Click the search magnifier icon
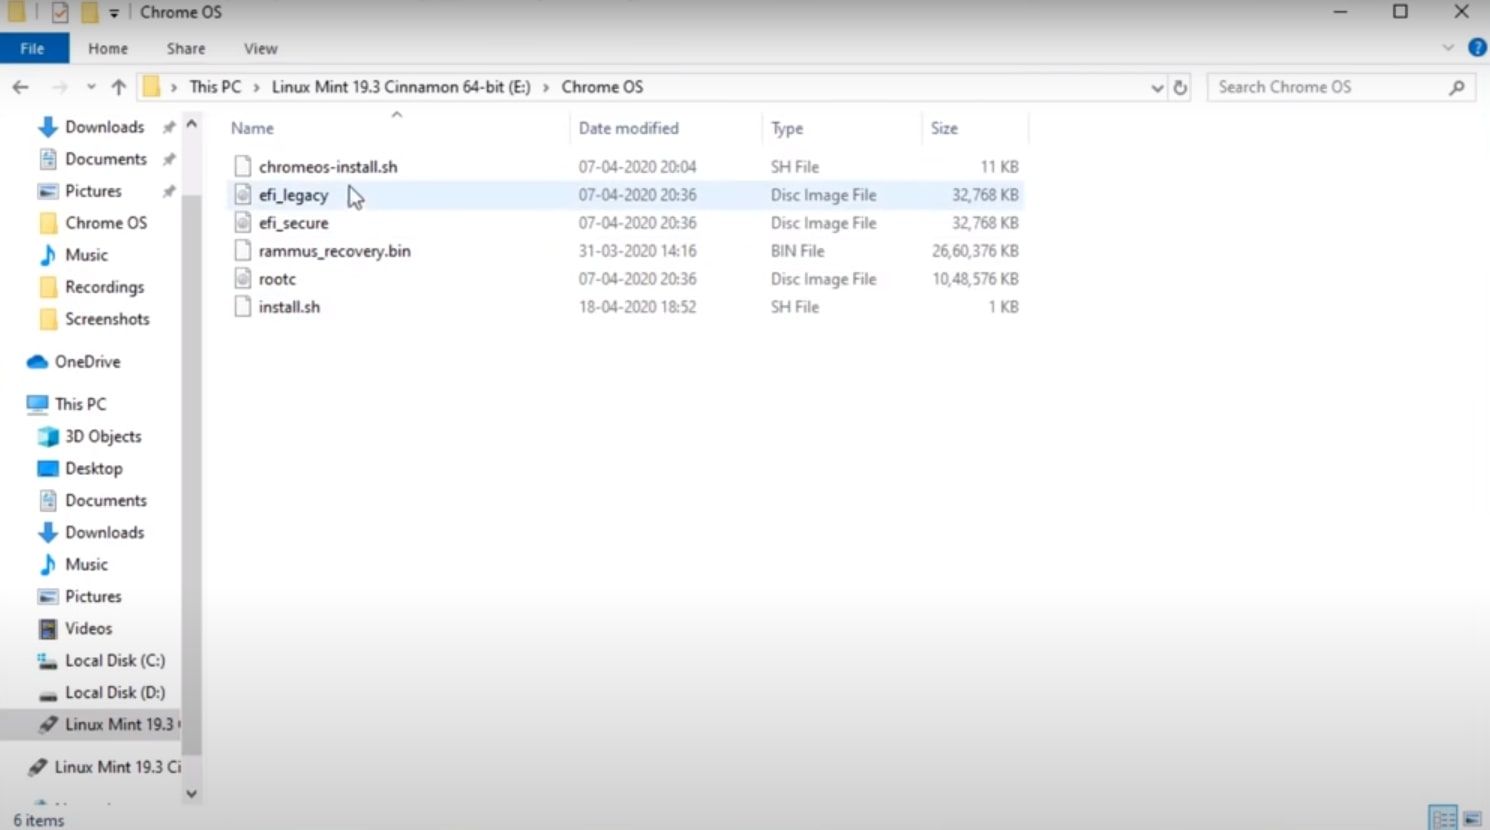This screenshot has height=830, width=1490. [1457, 87]
